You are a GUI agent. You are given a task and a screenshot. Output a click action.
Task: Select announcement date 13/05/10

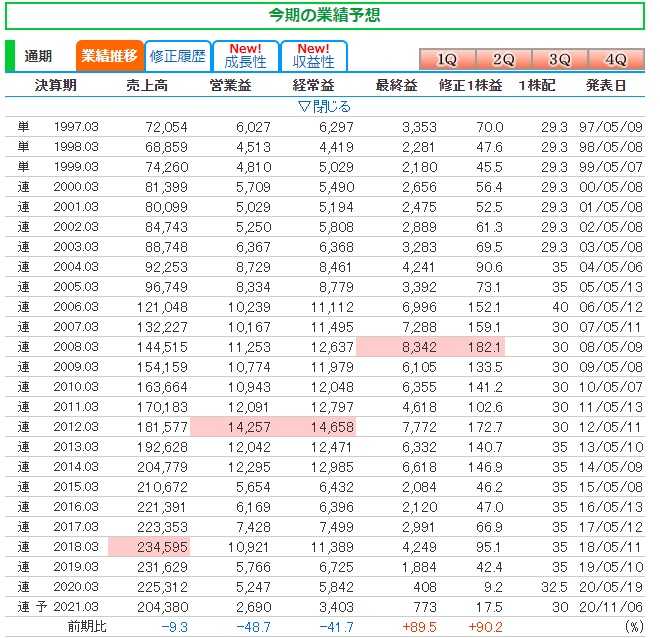[x=611, y=447]
